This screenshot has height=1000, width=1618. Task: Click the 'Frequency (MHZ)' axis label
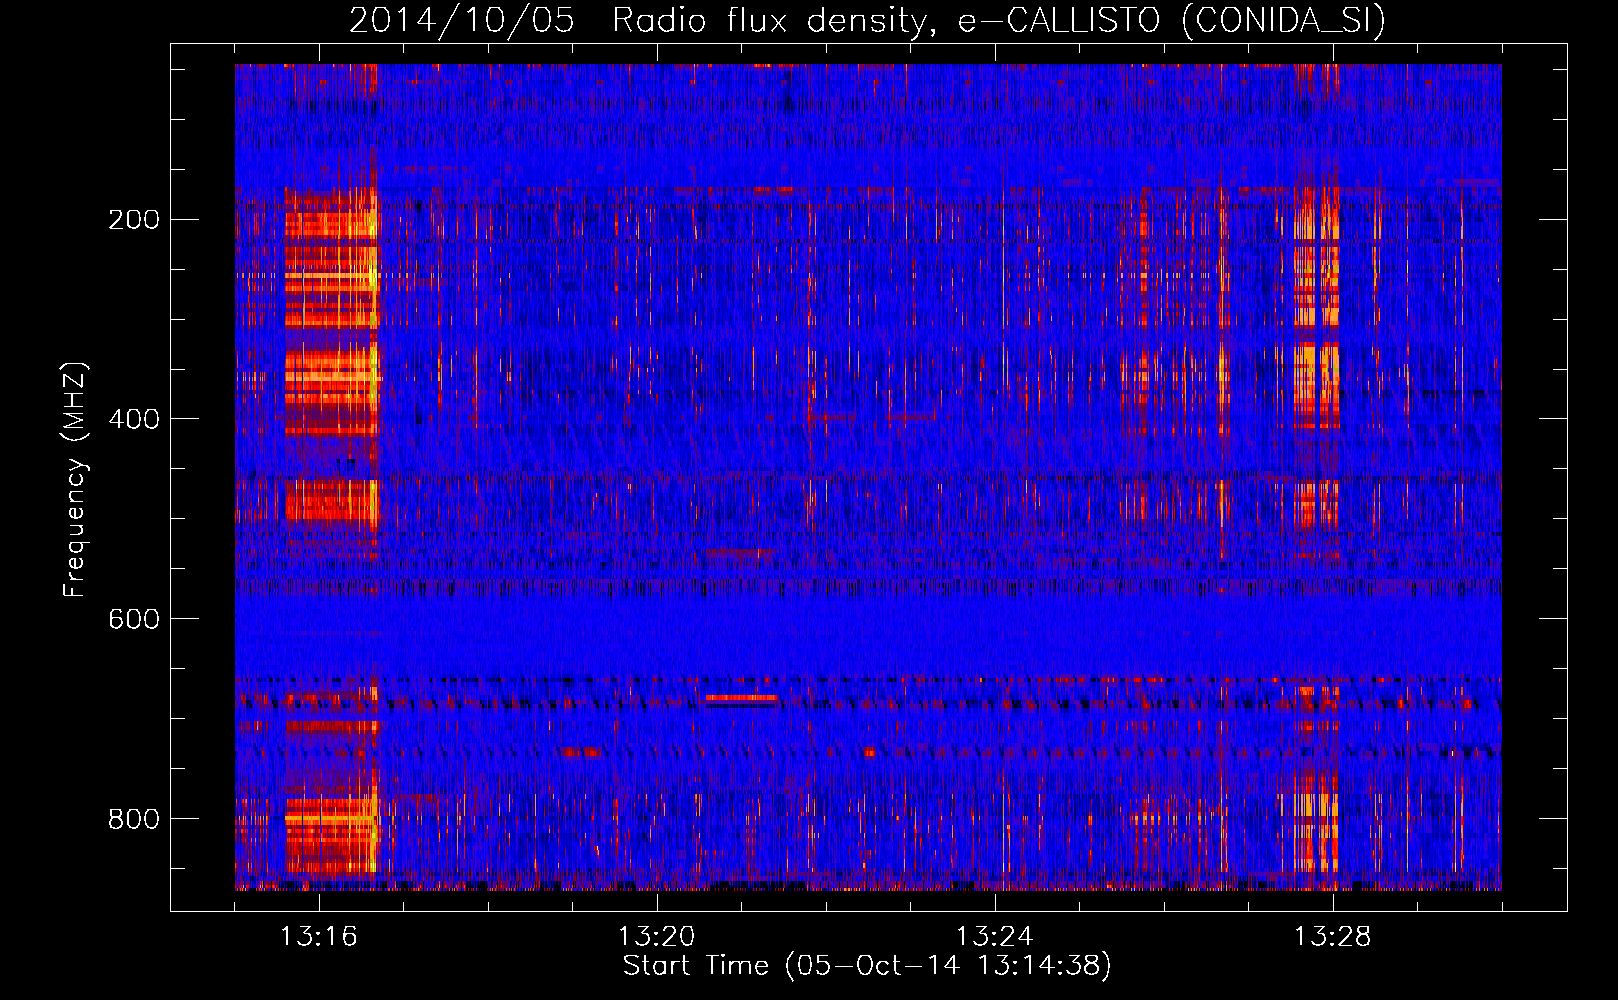click(75, 479)
